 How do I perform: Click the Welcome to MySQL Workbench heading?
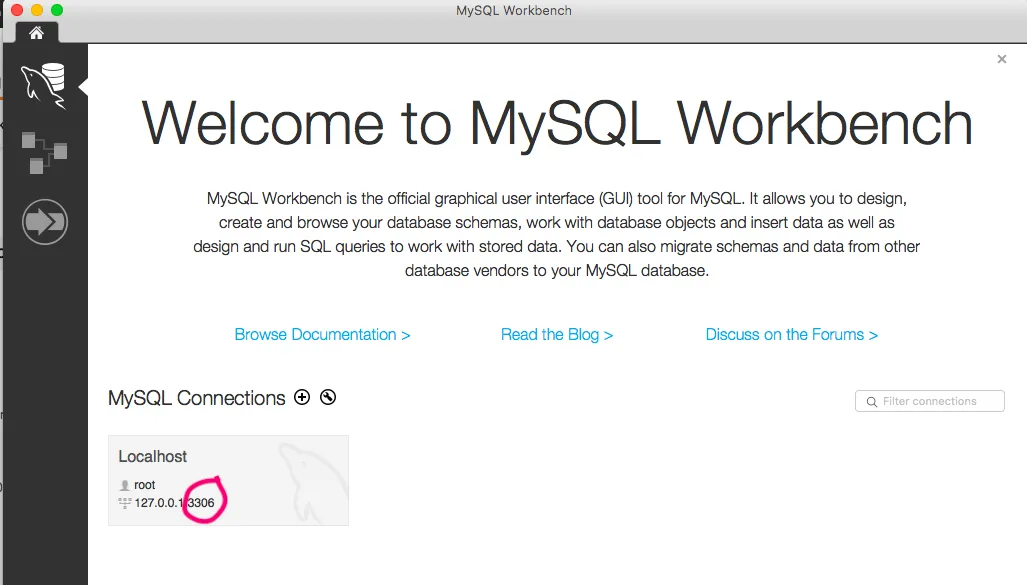(x=557, y=123)
